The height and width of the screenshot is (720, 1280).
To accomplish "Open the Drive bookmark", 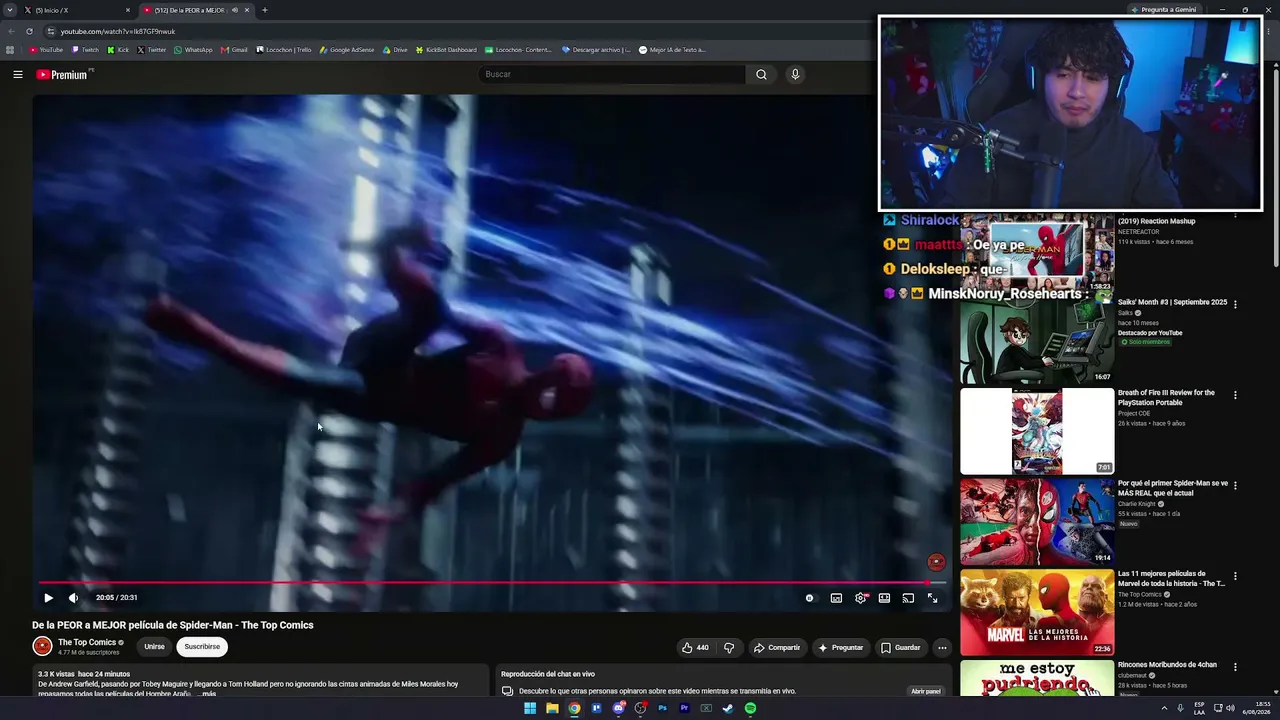I will [x=395, y=49].
